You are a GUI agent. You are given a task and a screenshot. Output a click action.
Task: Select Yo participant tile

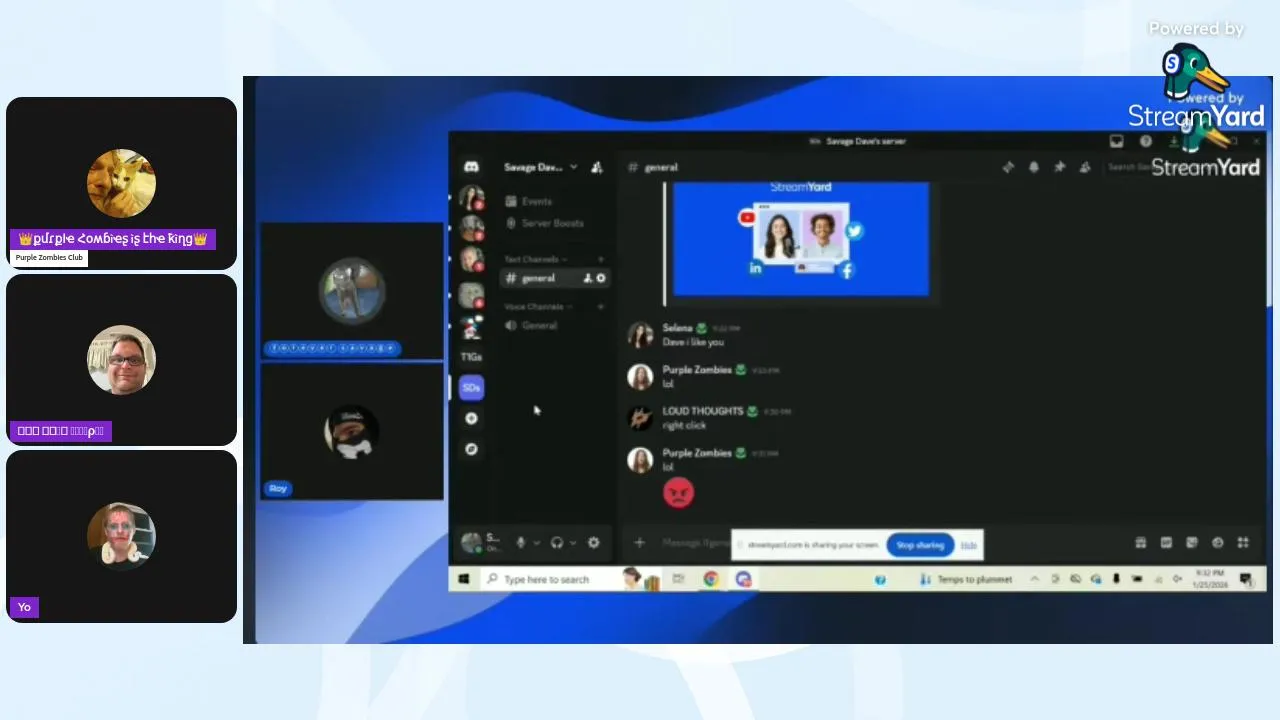click(121, 536)
